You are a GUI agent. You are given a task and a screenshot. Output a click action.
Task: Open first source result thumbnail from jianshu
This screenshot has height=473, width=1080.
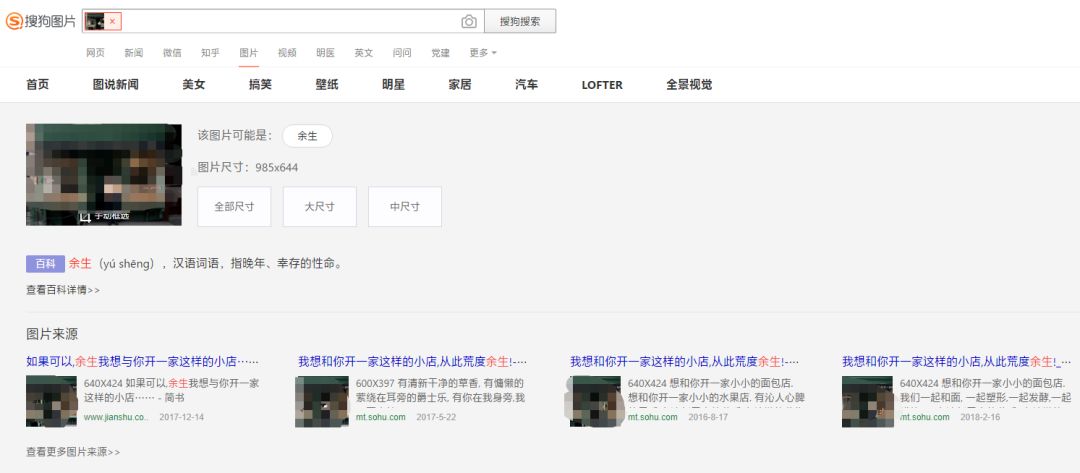(51, 401)
